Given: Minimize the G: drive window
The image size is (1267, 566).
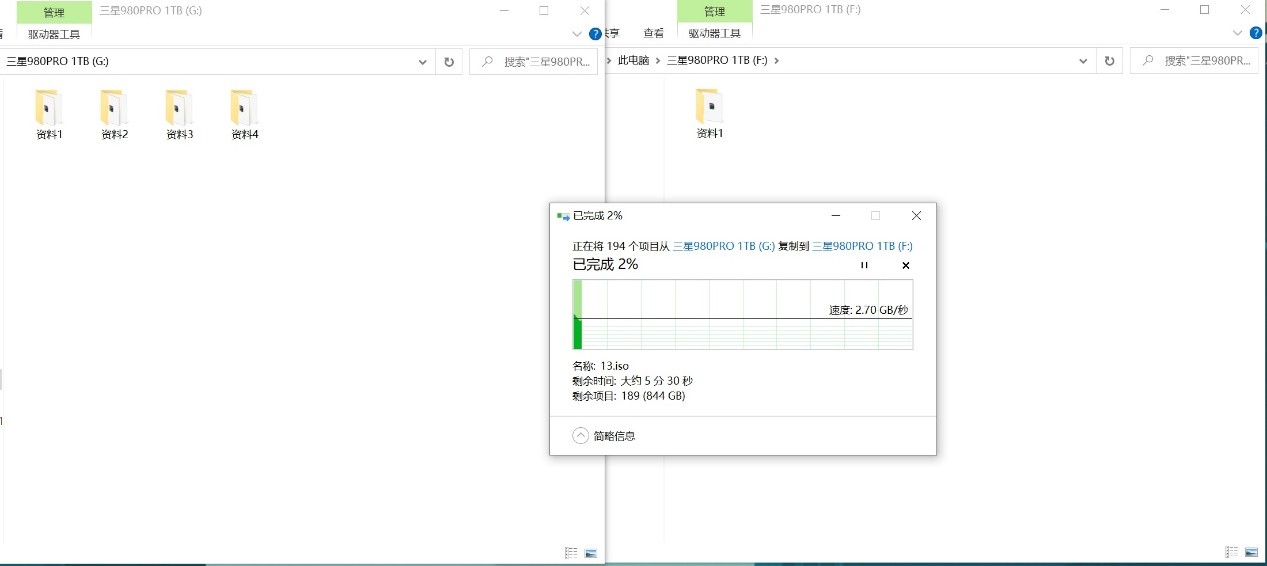Looking at the screenshot, I should 504,10.
